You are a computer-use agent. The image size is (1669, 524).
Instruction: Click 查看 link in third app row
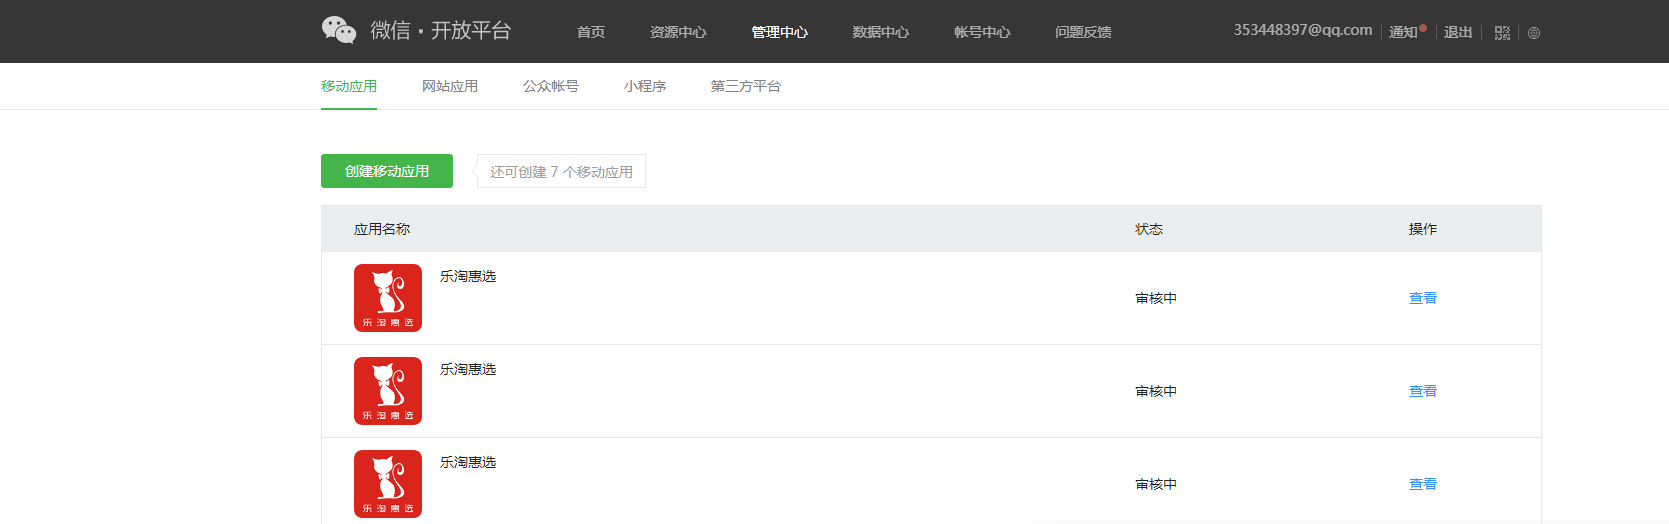click(x=1423, y=484)
